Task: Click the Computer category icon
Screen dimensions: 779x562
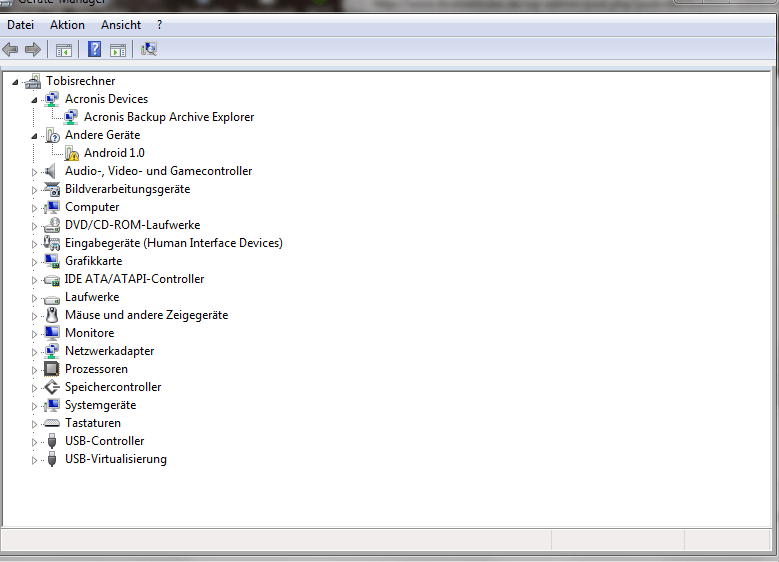Action: pos(52,207)
